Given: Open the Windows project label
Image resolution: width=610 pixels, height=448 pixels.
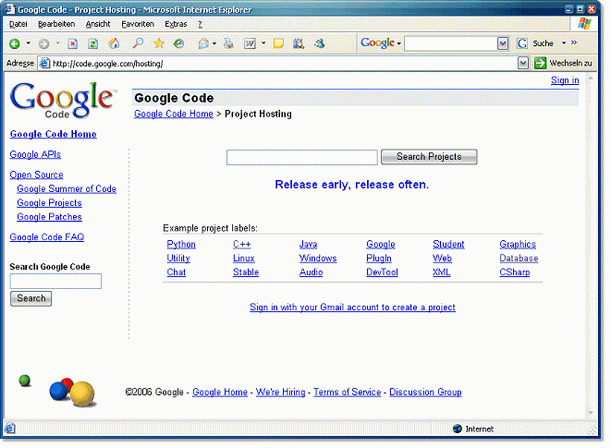Looking at the screenshot, I should 318,258.
